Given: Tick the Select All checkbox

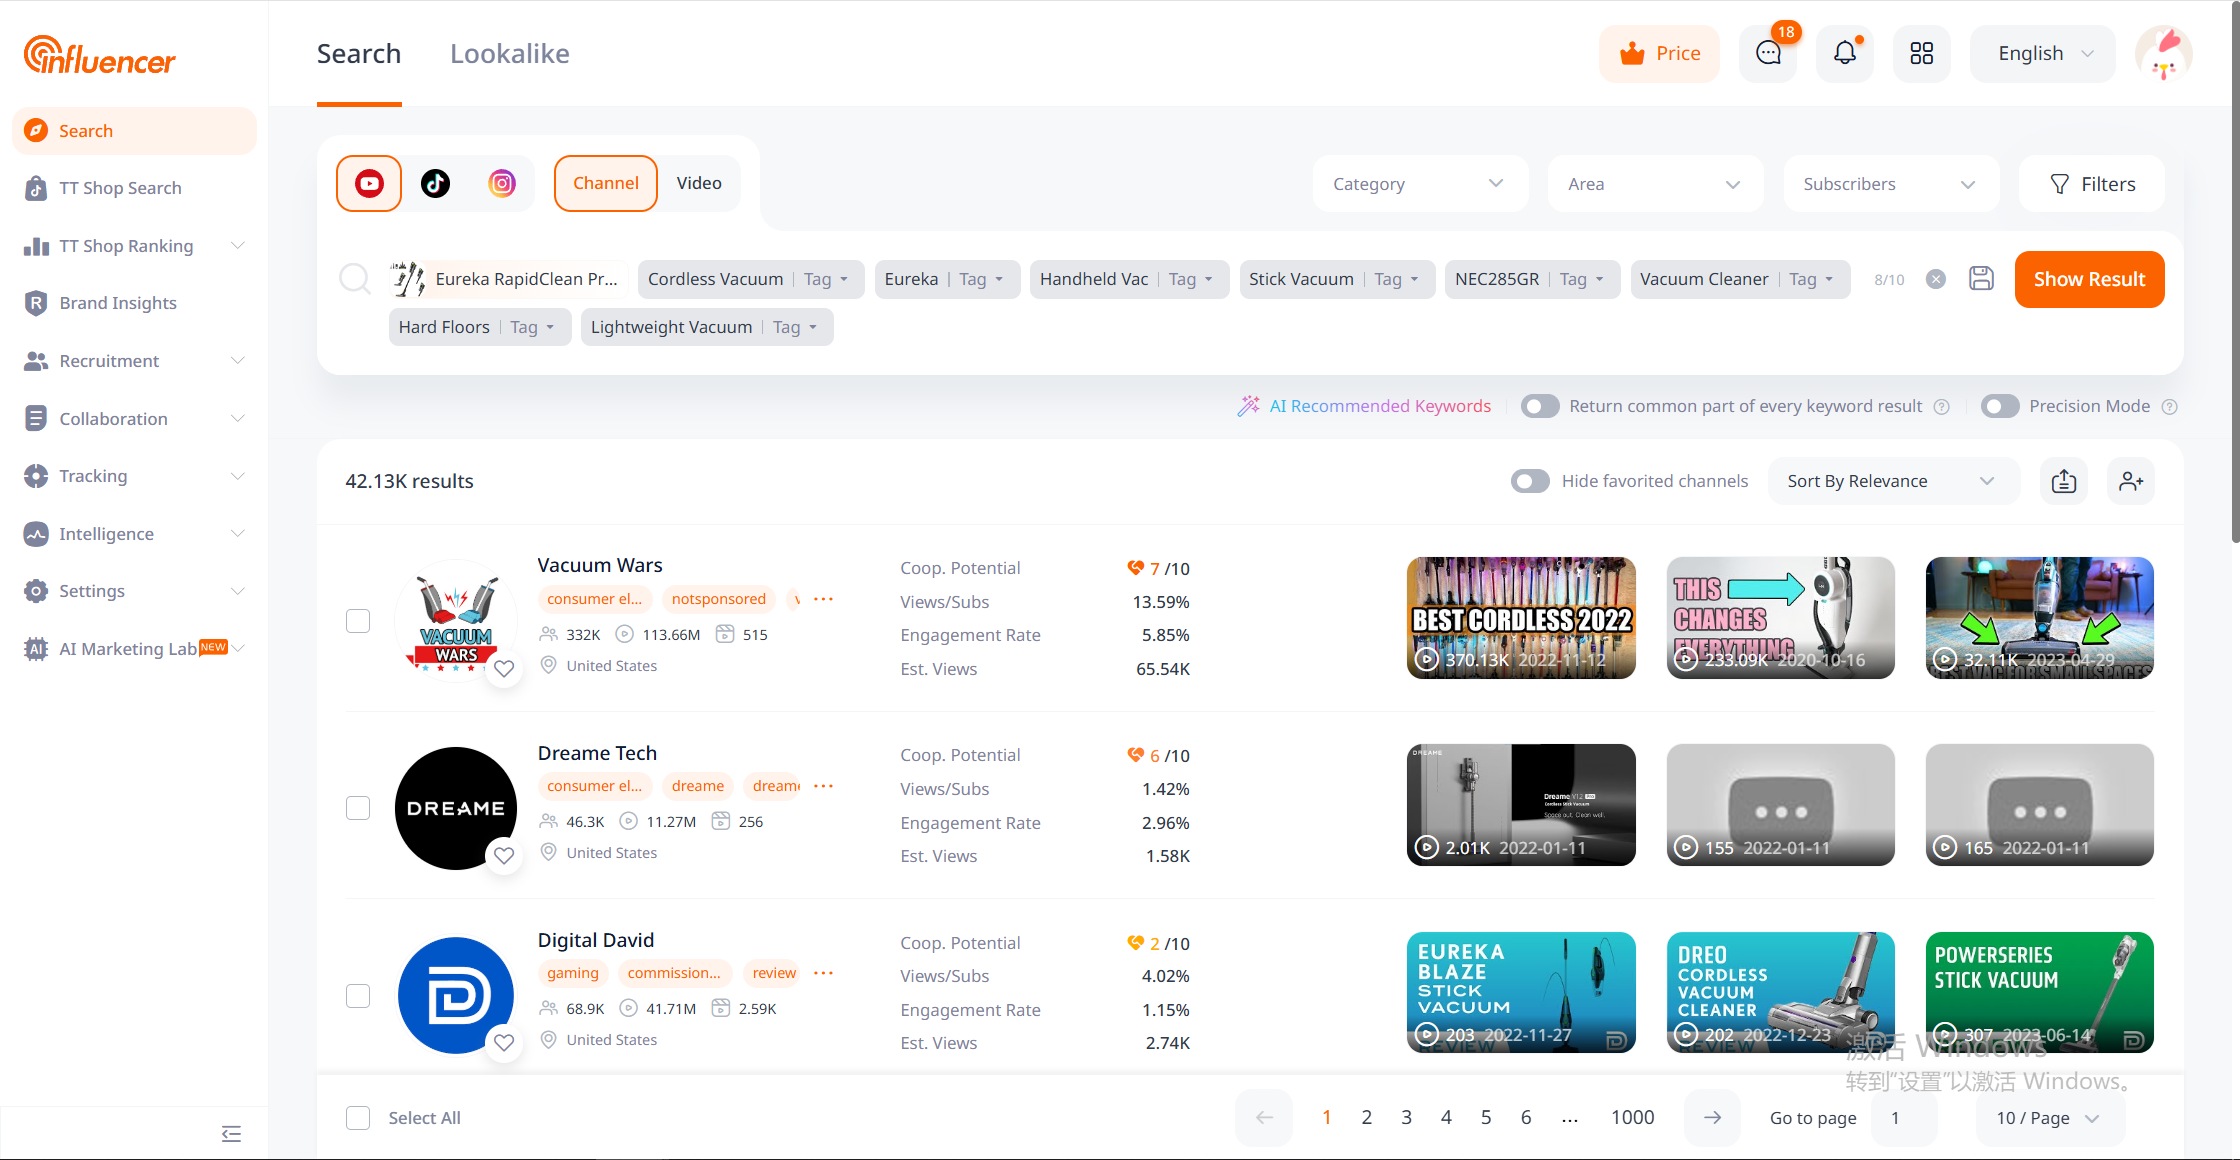Looking at the screenshot, I should (358, 1118).
